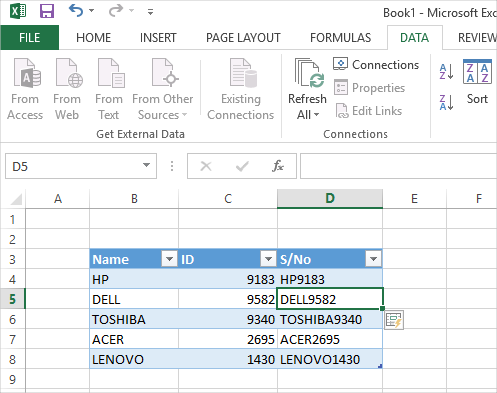Viewport: 497px width, 393px height.
Task: Expand the From Other Sources menu
Action: point(162,89)
